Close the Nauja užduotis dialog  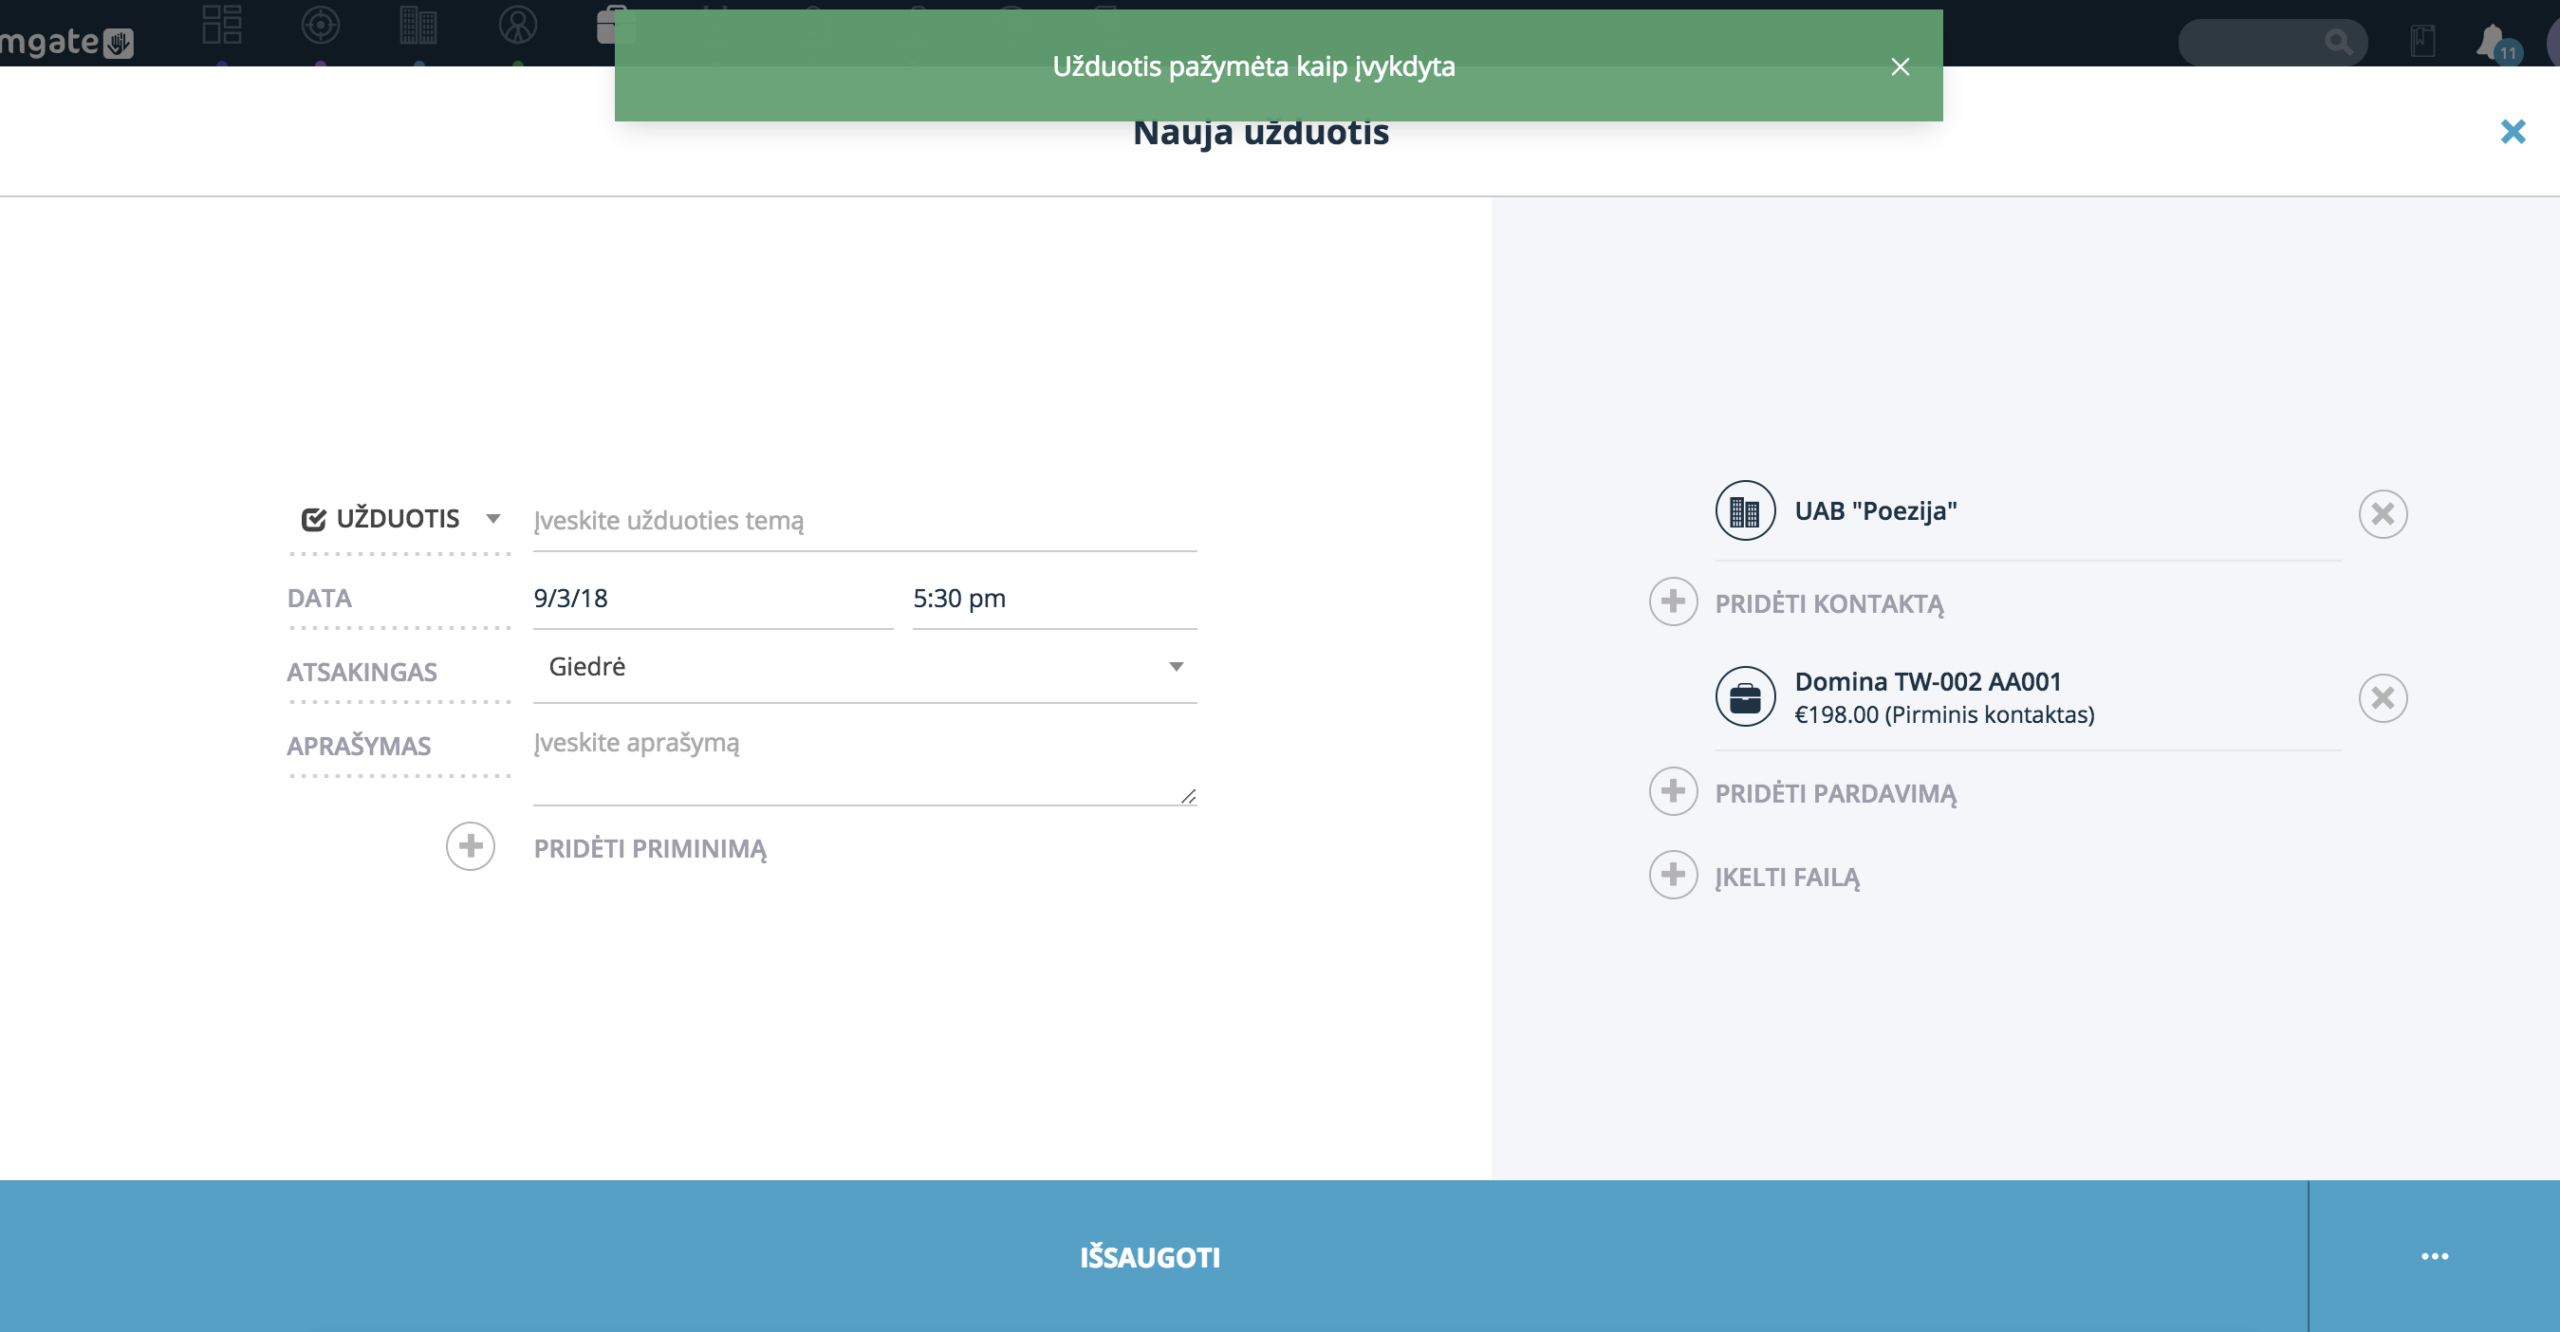click(x=2512, y=131)
